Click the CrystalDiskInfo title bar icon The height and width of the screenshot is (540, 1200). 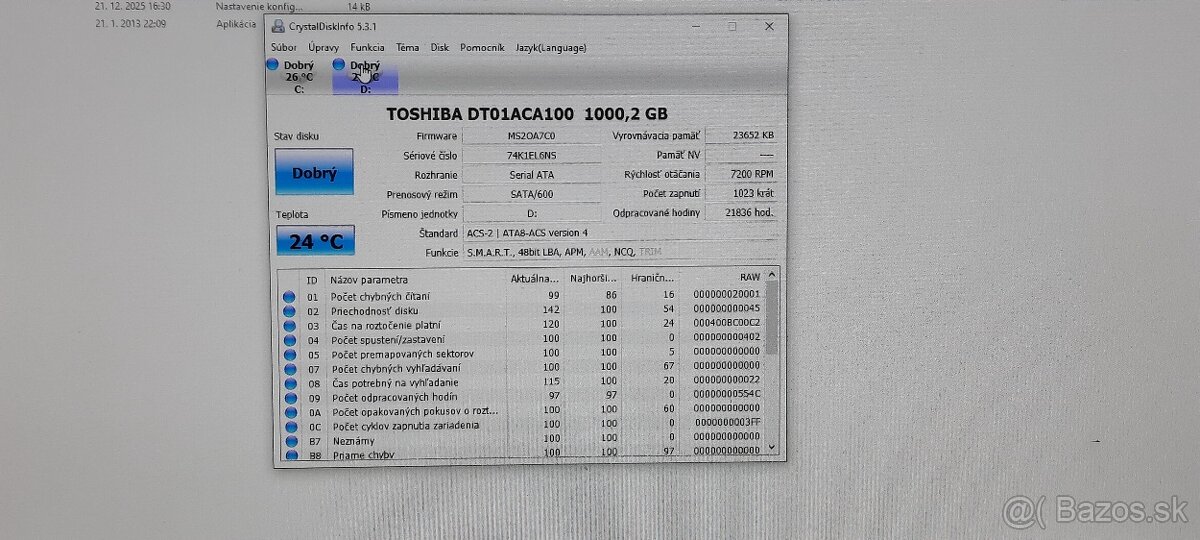(x=278, y=26)
